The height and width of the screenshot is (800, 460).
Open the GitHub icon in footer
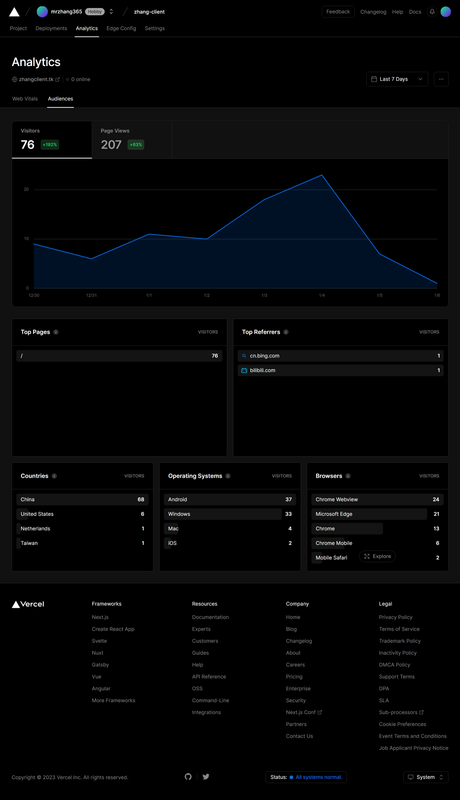click(188, 777)
